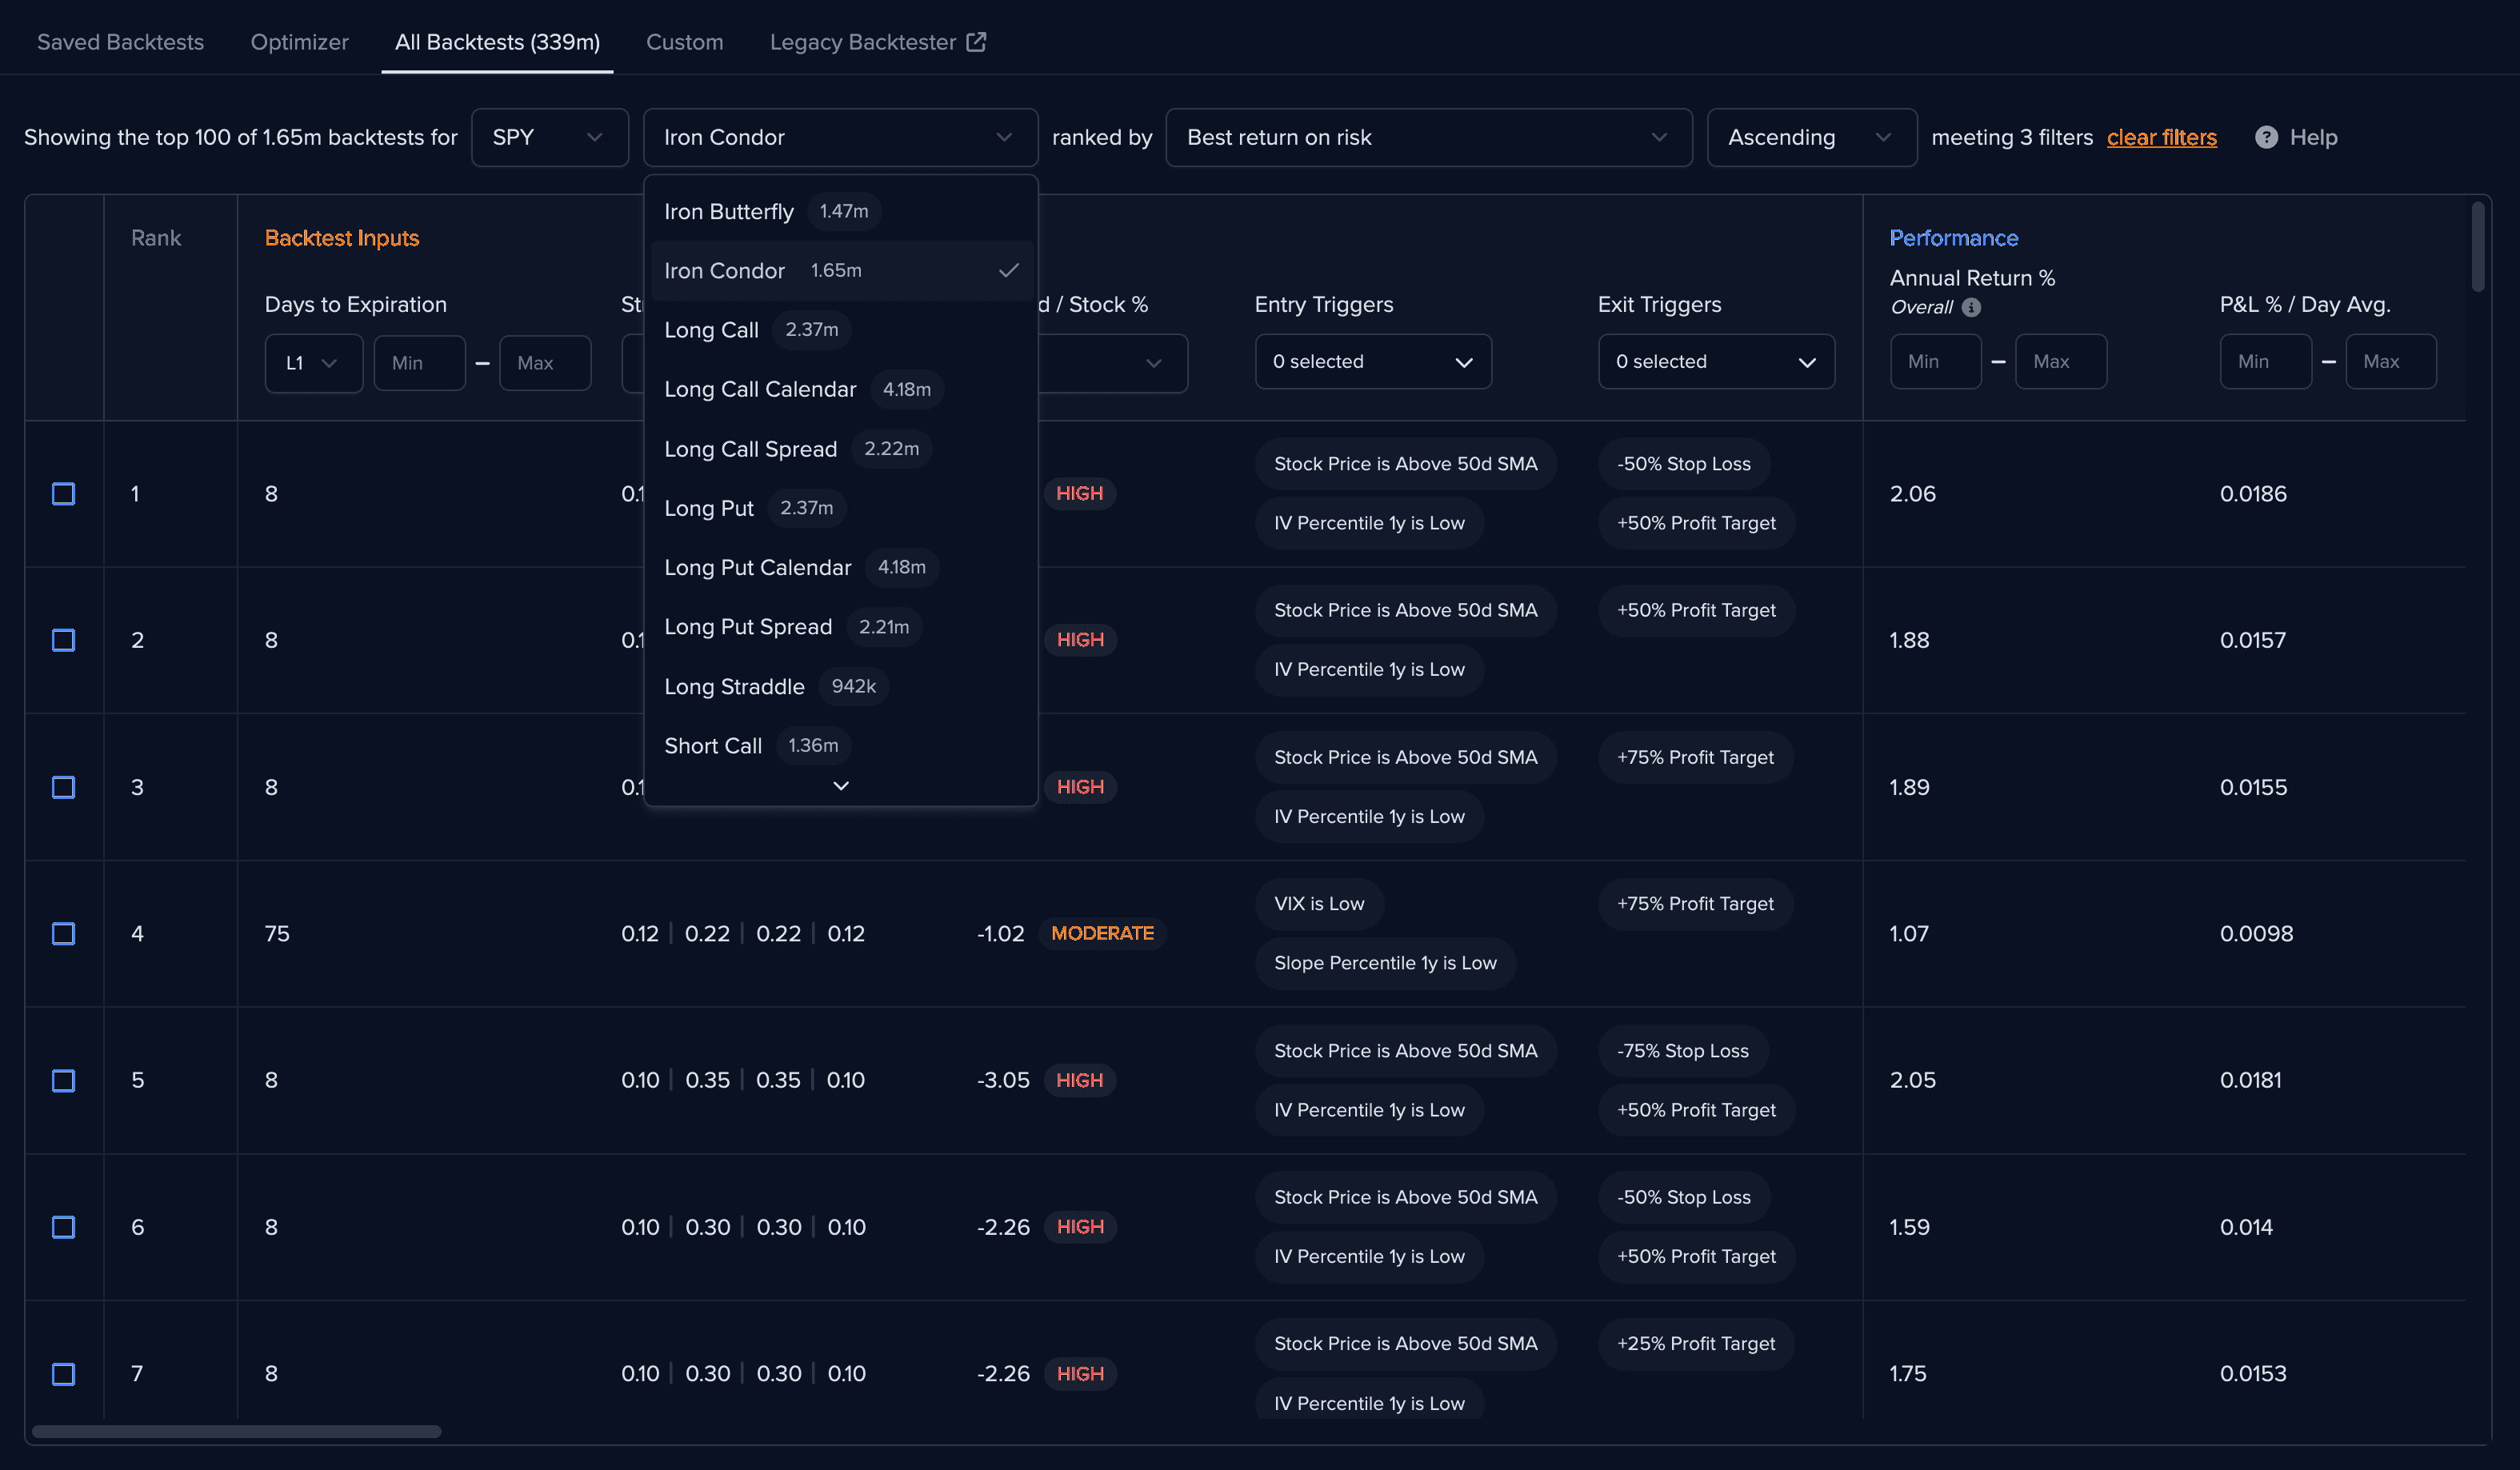Image resolution: width=2520 pixels, height=1470 pixels.
Task: Click the P&L % / Day Avg. header
Action: tap(2305, 304)
